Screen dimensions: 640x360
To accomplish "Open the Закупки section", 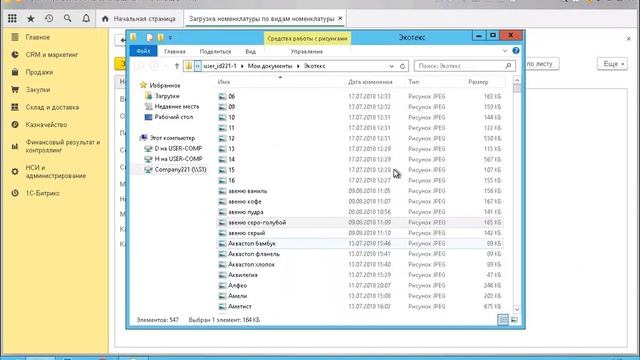I will point(38,90).
